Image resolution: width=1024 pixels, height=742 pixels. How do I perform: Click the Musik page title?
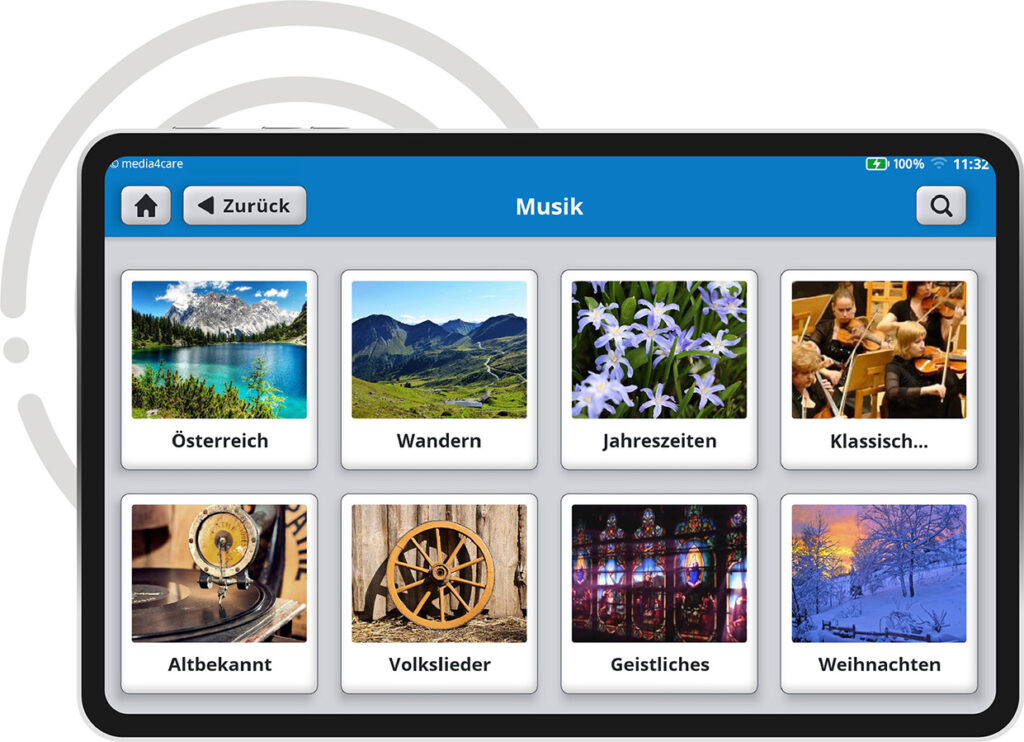[x=549, y=206]
